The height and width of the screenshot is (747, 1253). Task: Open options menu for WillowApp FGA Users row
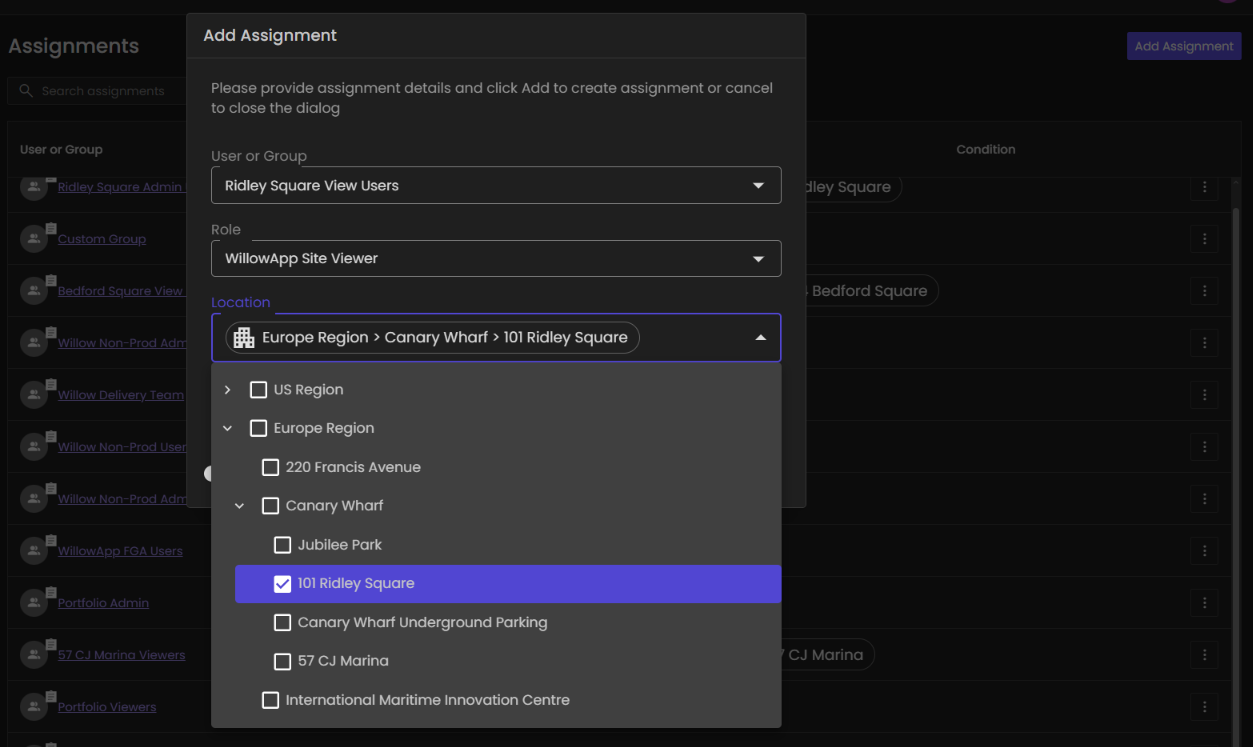pos(1204,551)
